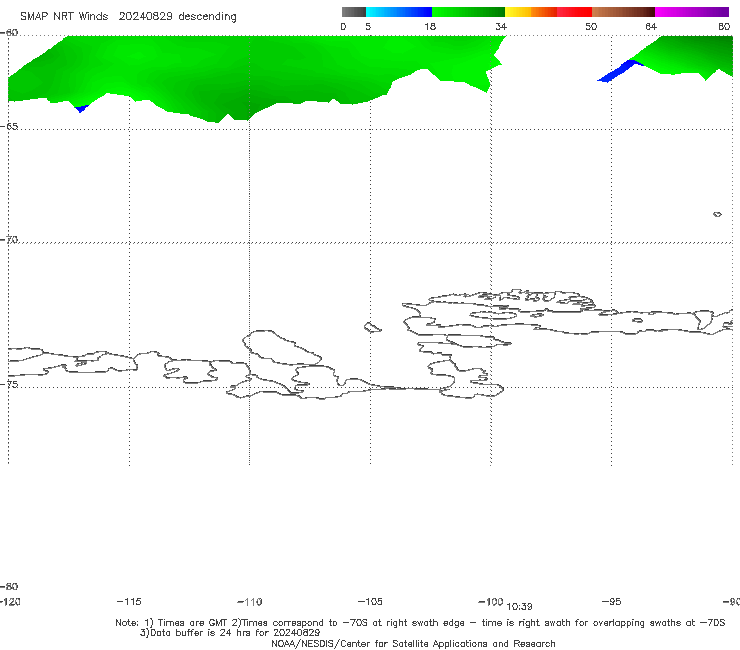Click the -75 latitude axis label

click(9, 384)
